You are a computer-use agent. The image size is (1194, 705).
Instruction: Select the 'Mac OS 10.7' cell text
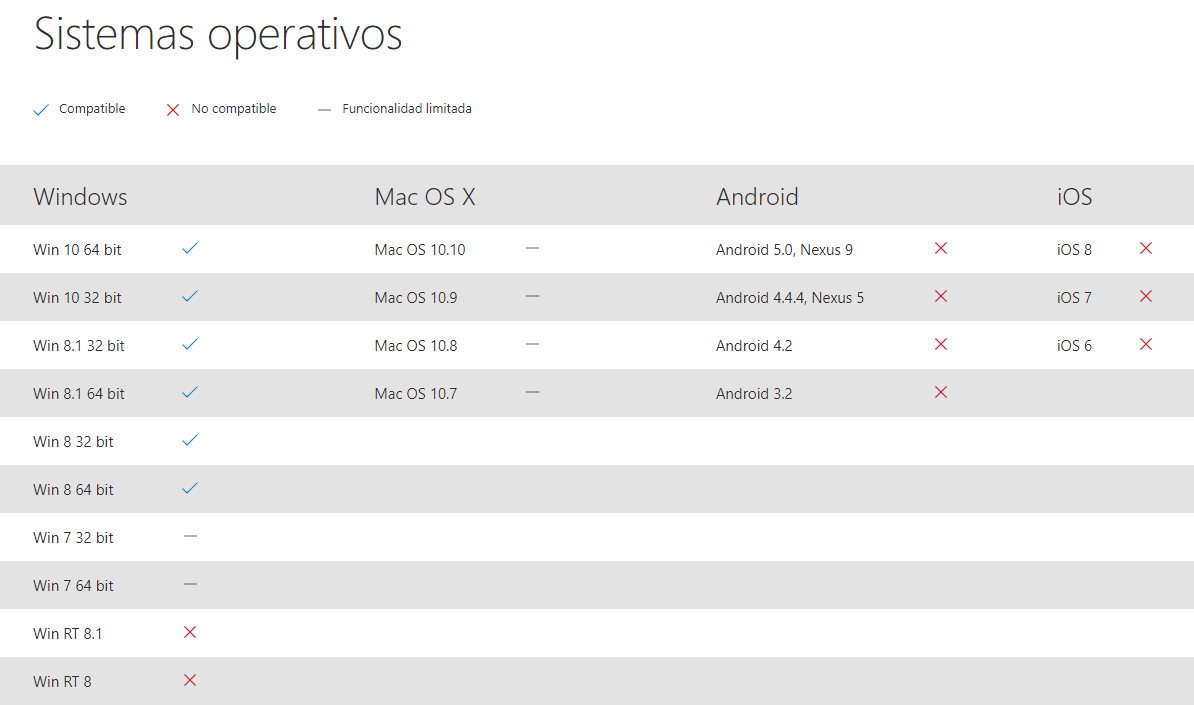[416, 394]
